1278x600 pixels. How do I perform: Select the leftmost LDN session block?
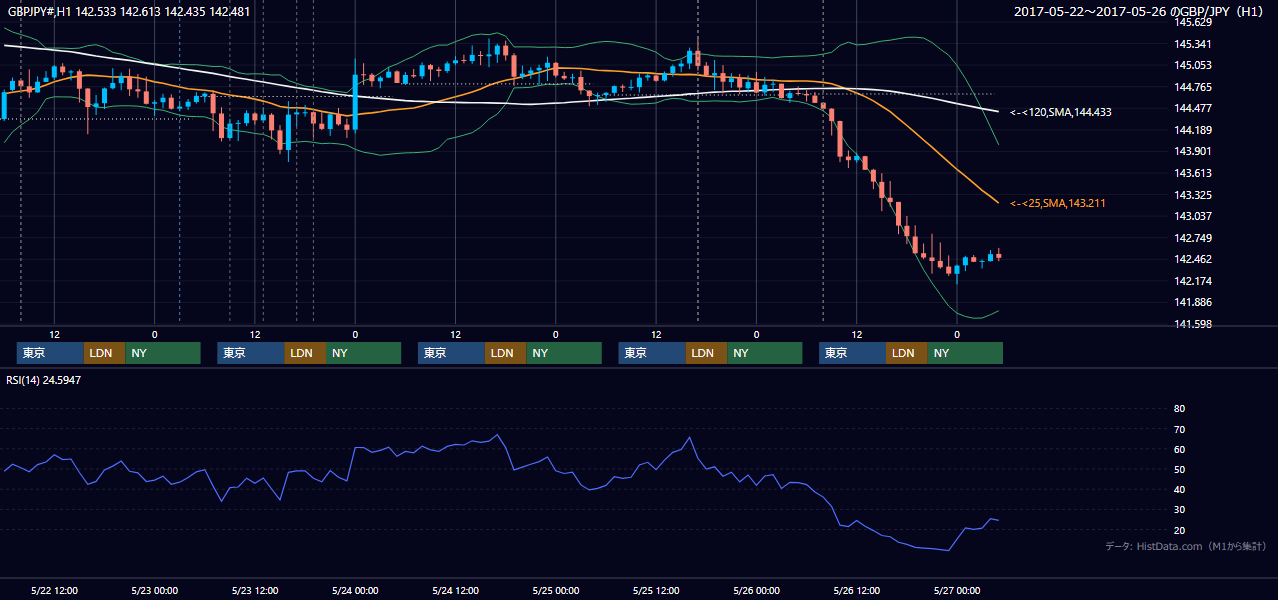tap(104, 353)
